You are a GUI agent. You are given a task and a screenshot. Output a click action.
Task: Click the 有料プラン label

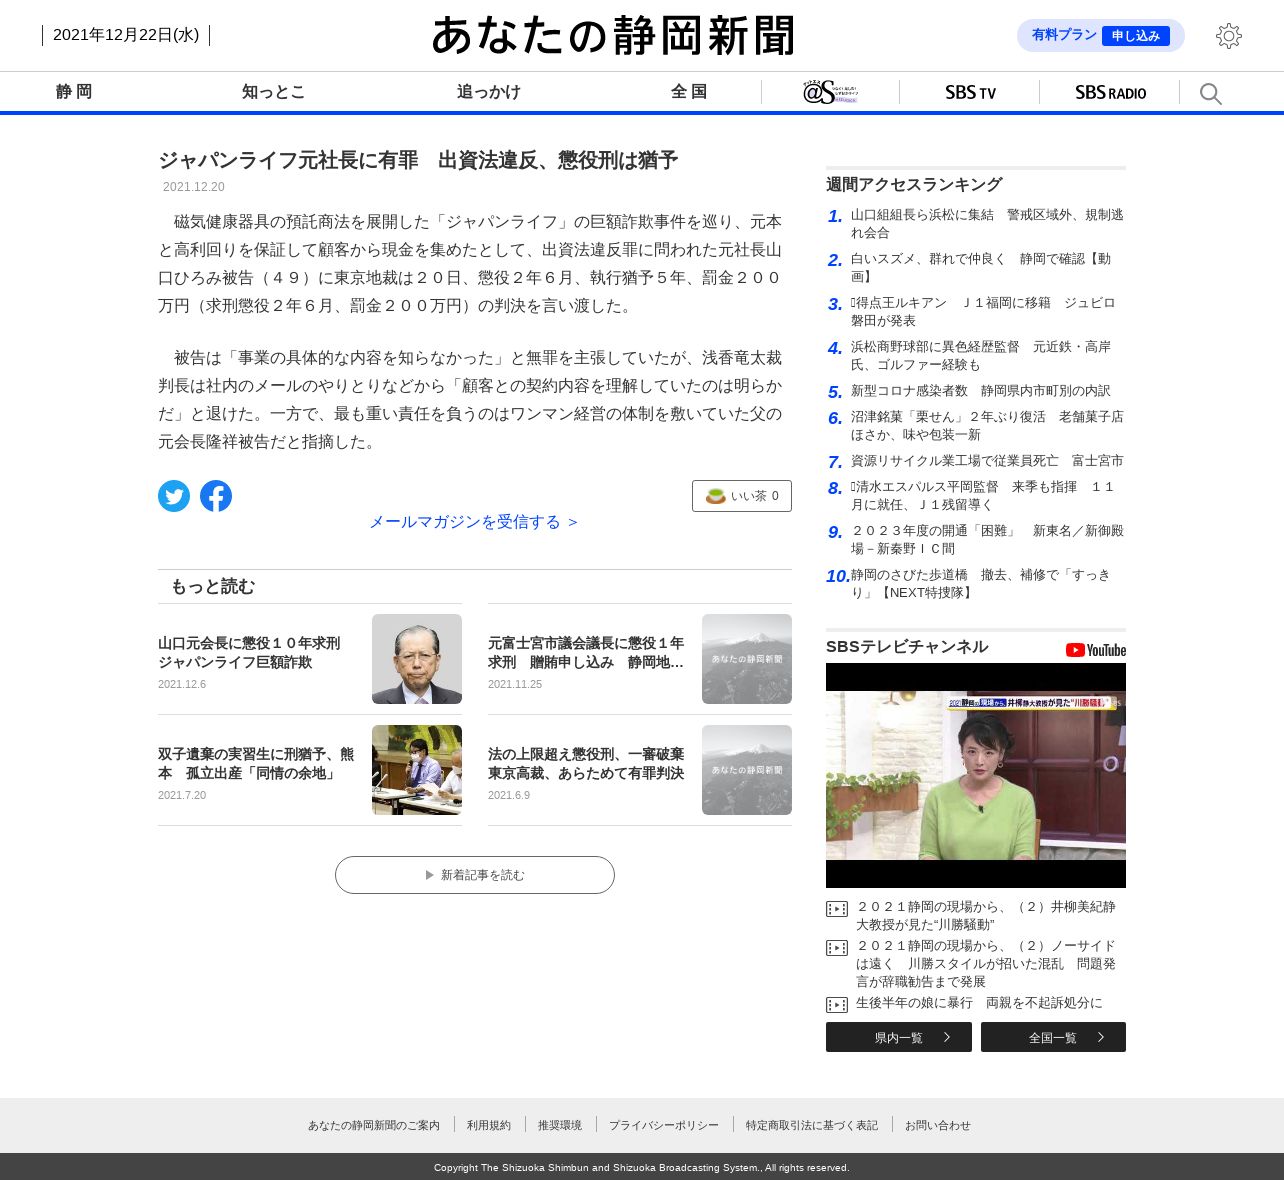(x=1064, y=35)
